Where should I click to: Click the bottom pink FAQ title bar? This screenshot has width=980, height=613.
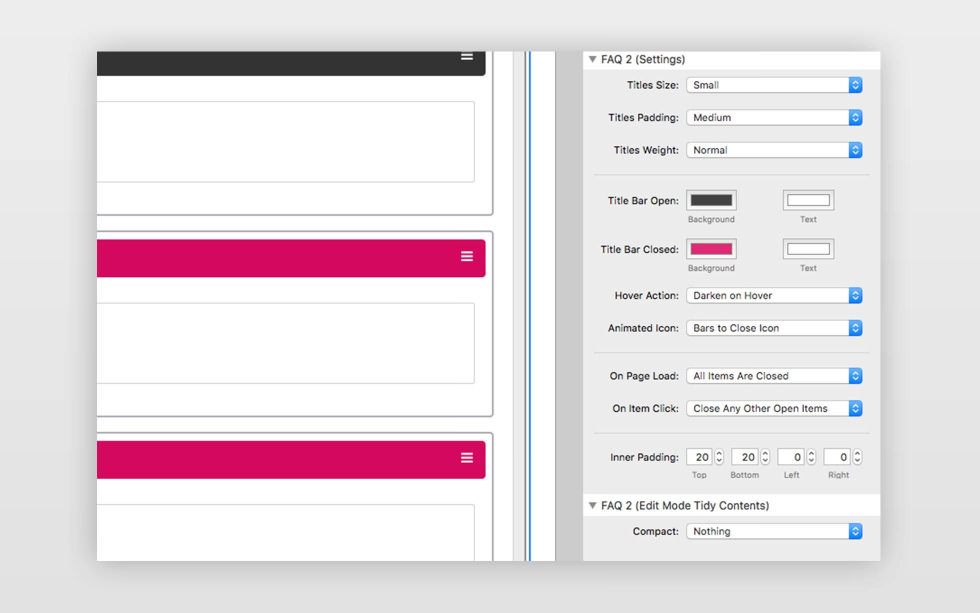(291, 460)
